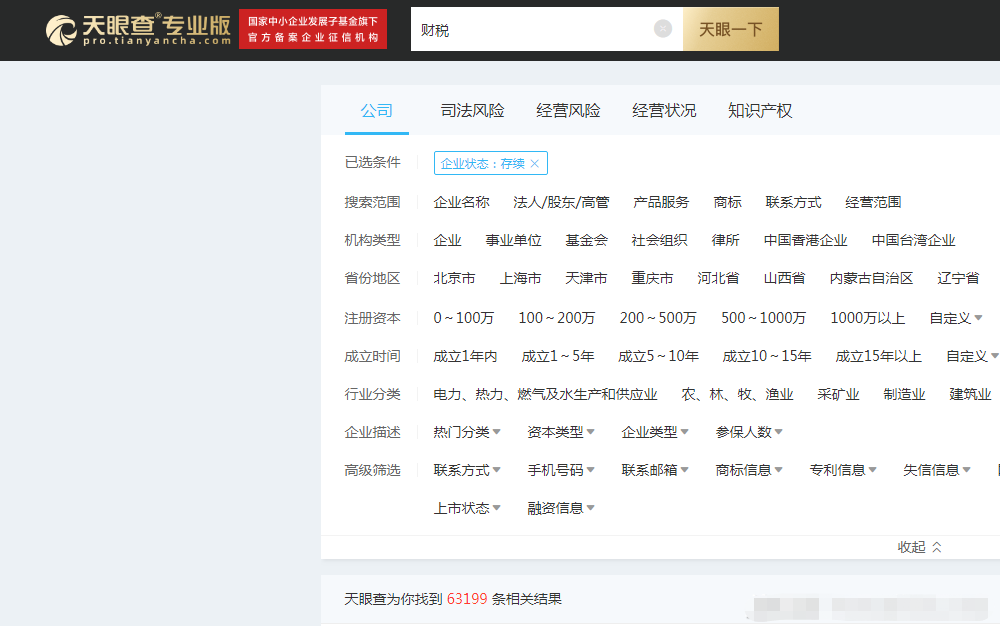
Task: Click the 天眼一下 search button
Action: pos(730,30)
